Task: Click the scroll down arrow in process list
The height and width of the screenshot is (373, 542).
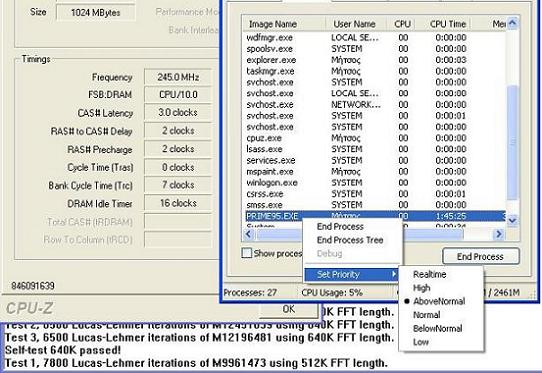Action: pos(512,220)
